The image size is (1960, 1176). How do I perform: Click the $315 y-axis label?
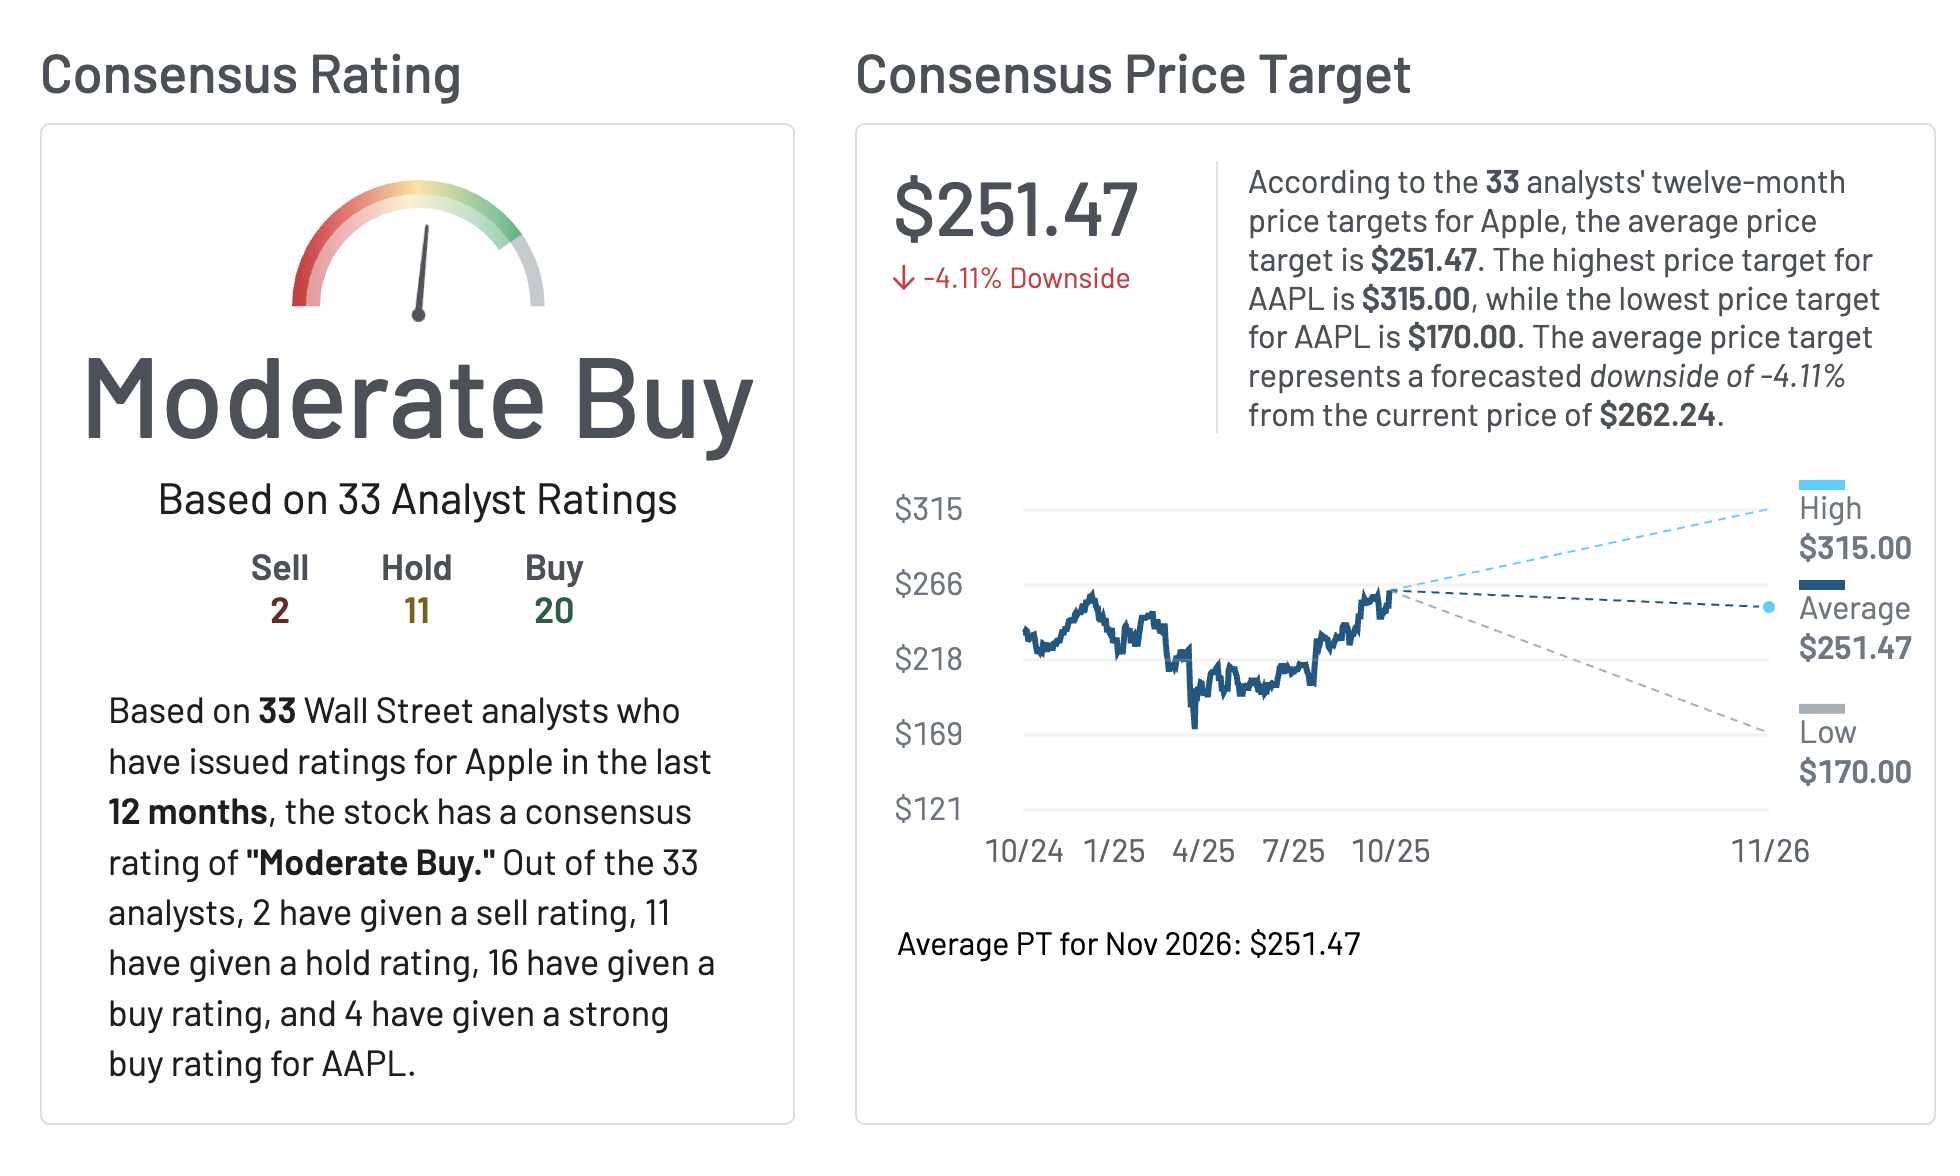coord(928,509)
